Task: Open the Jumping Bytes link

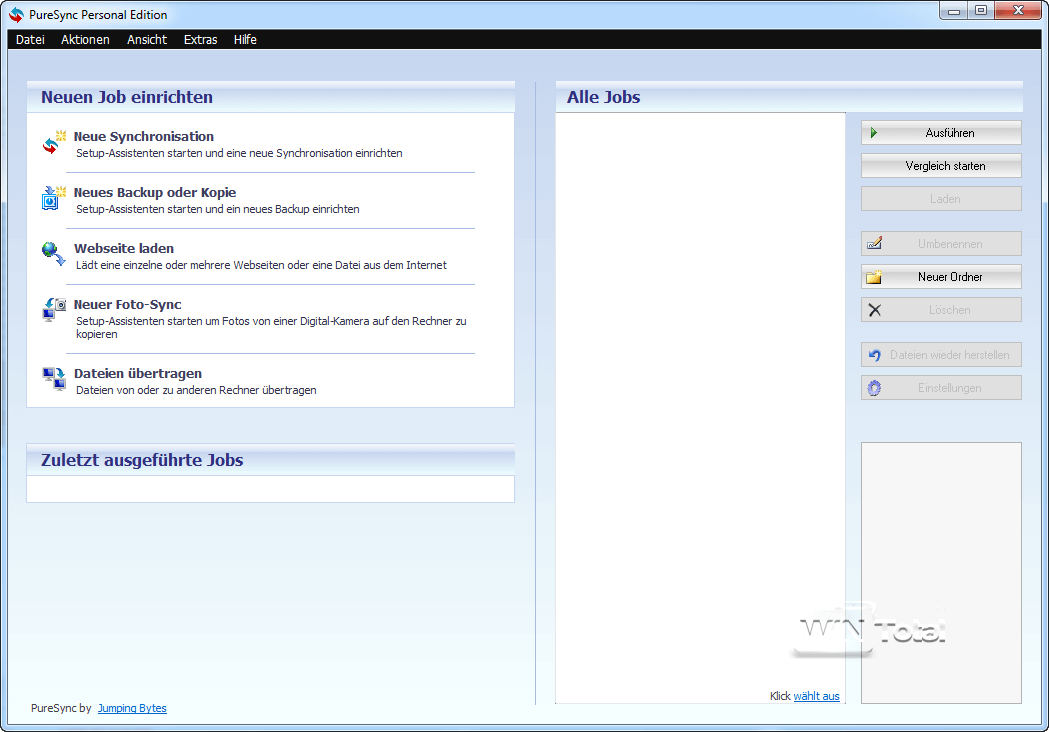Action: pyautogui.click(x=132, y=708)
